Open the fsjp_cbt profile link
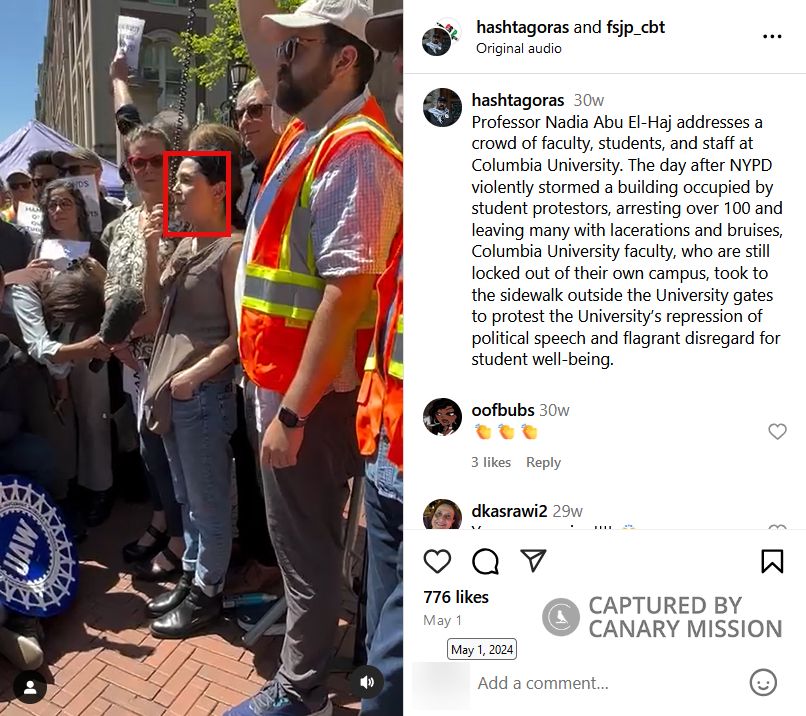This screenshot has height=716, width=806. [x=635, y=27]
